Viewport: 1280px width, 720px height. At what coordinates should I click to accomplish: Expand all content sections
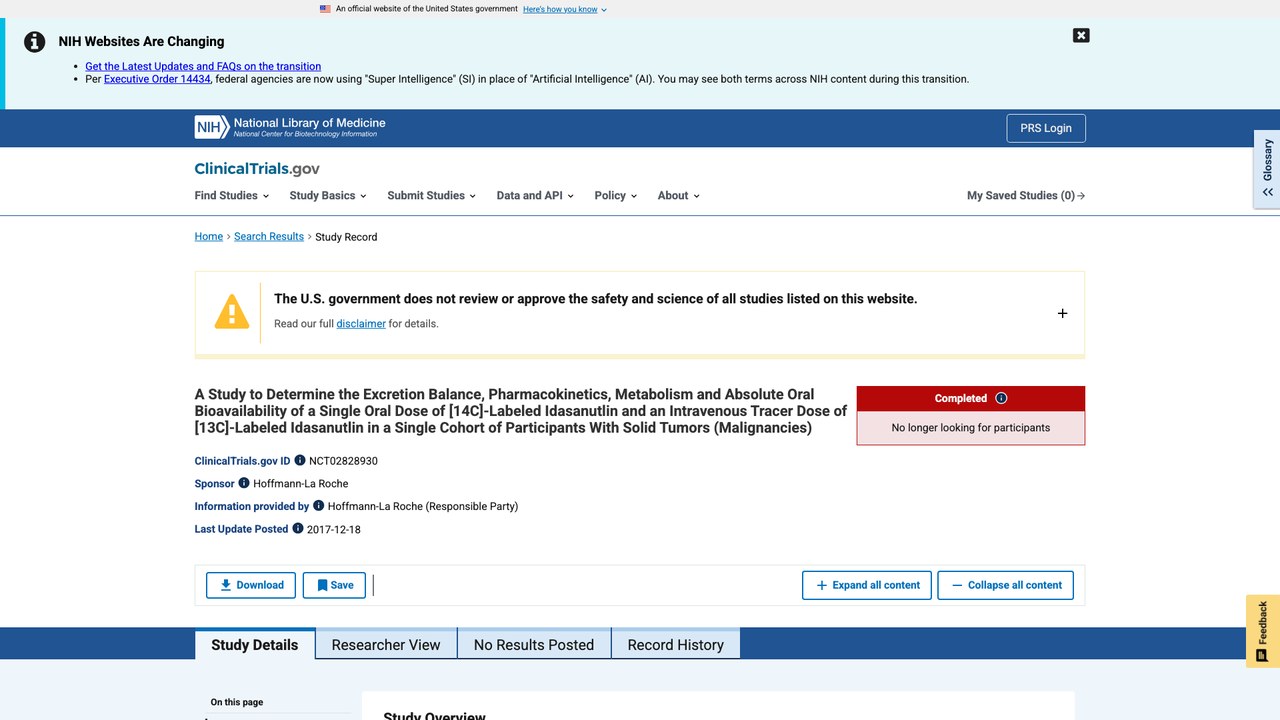[x=867, y=585]
